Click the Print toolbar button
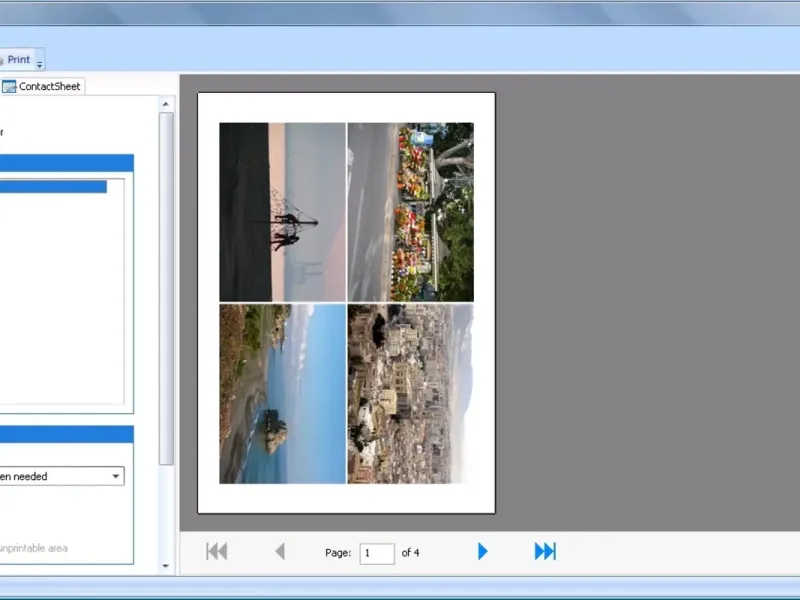Image resolution: width=800 pixels, height=600 pixels. pyautogui.click(x=17, y=60)
